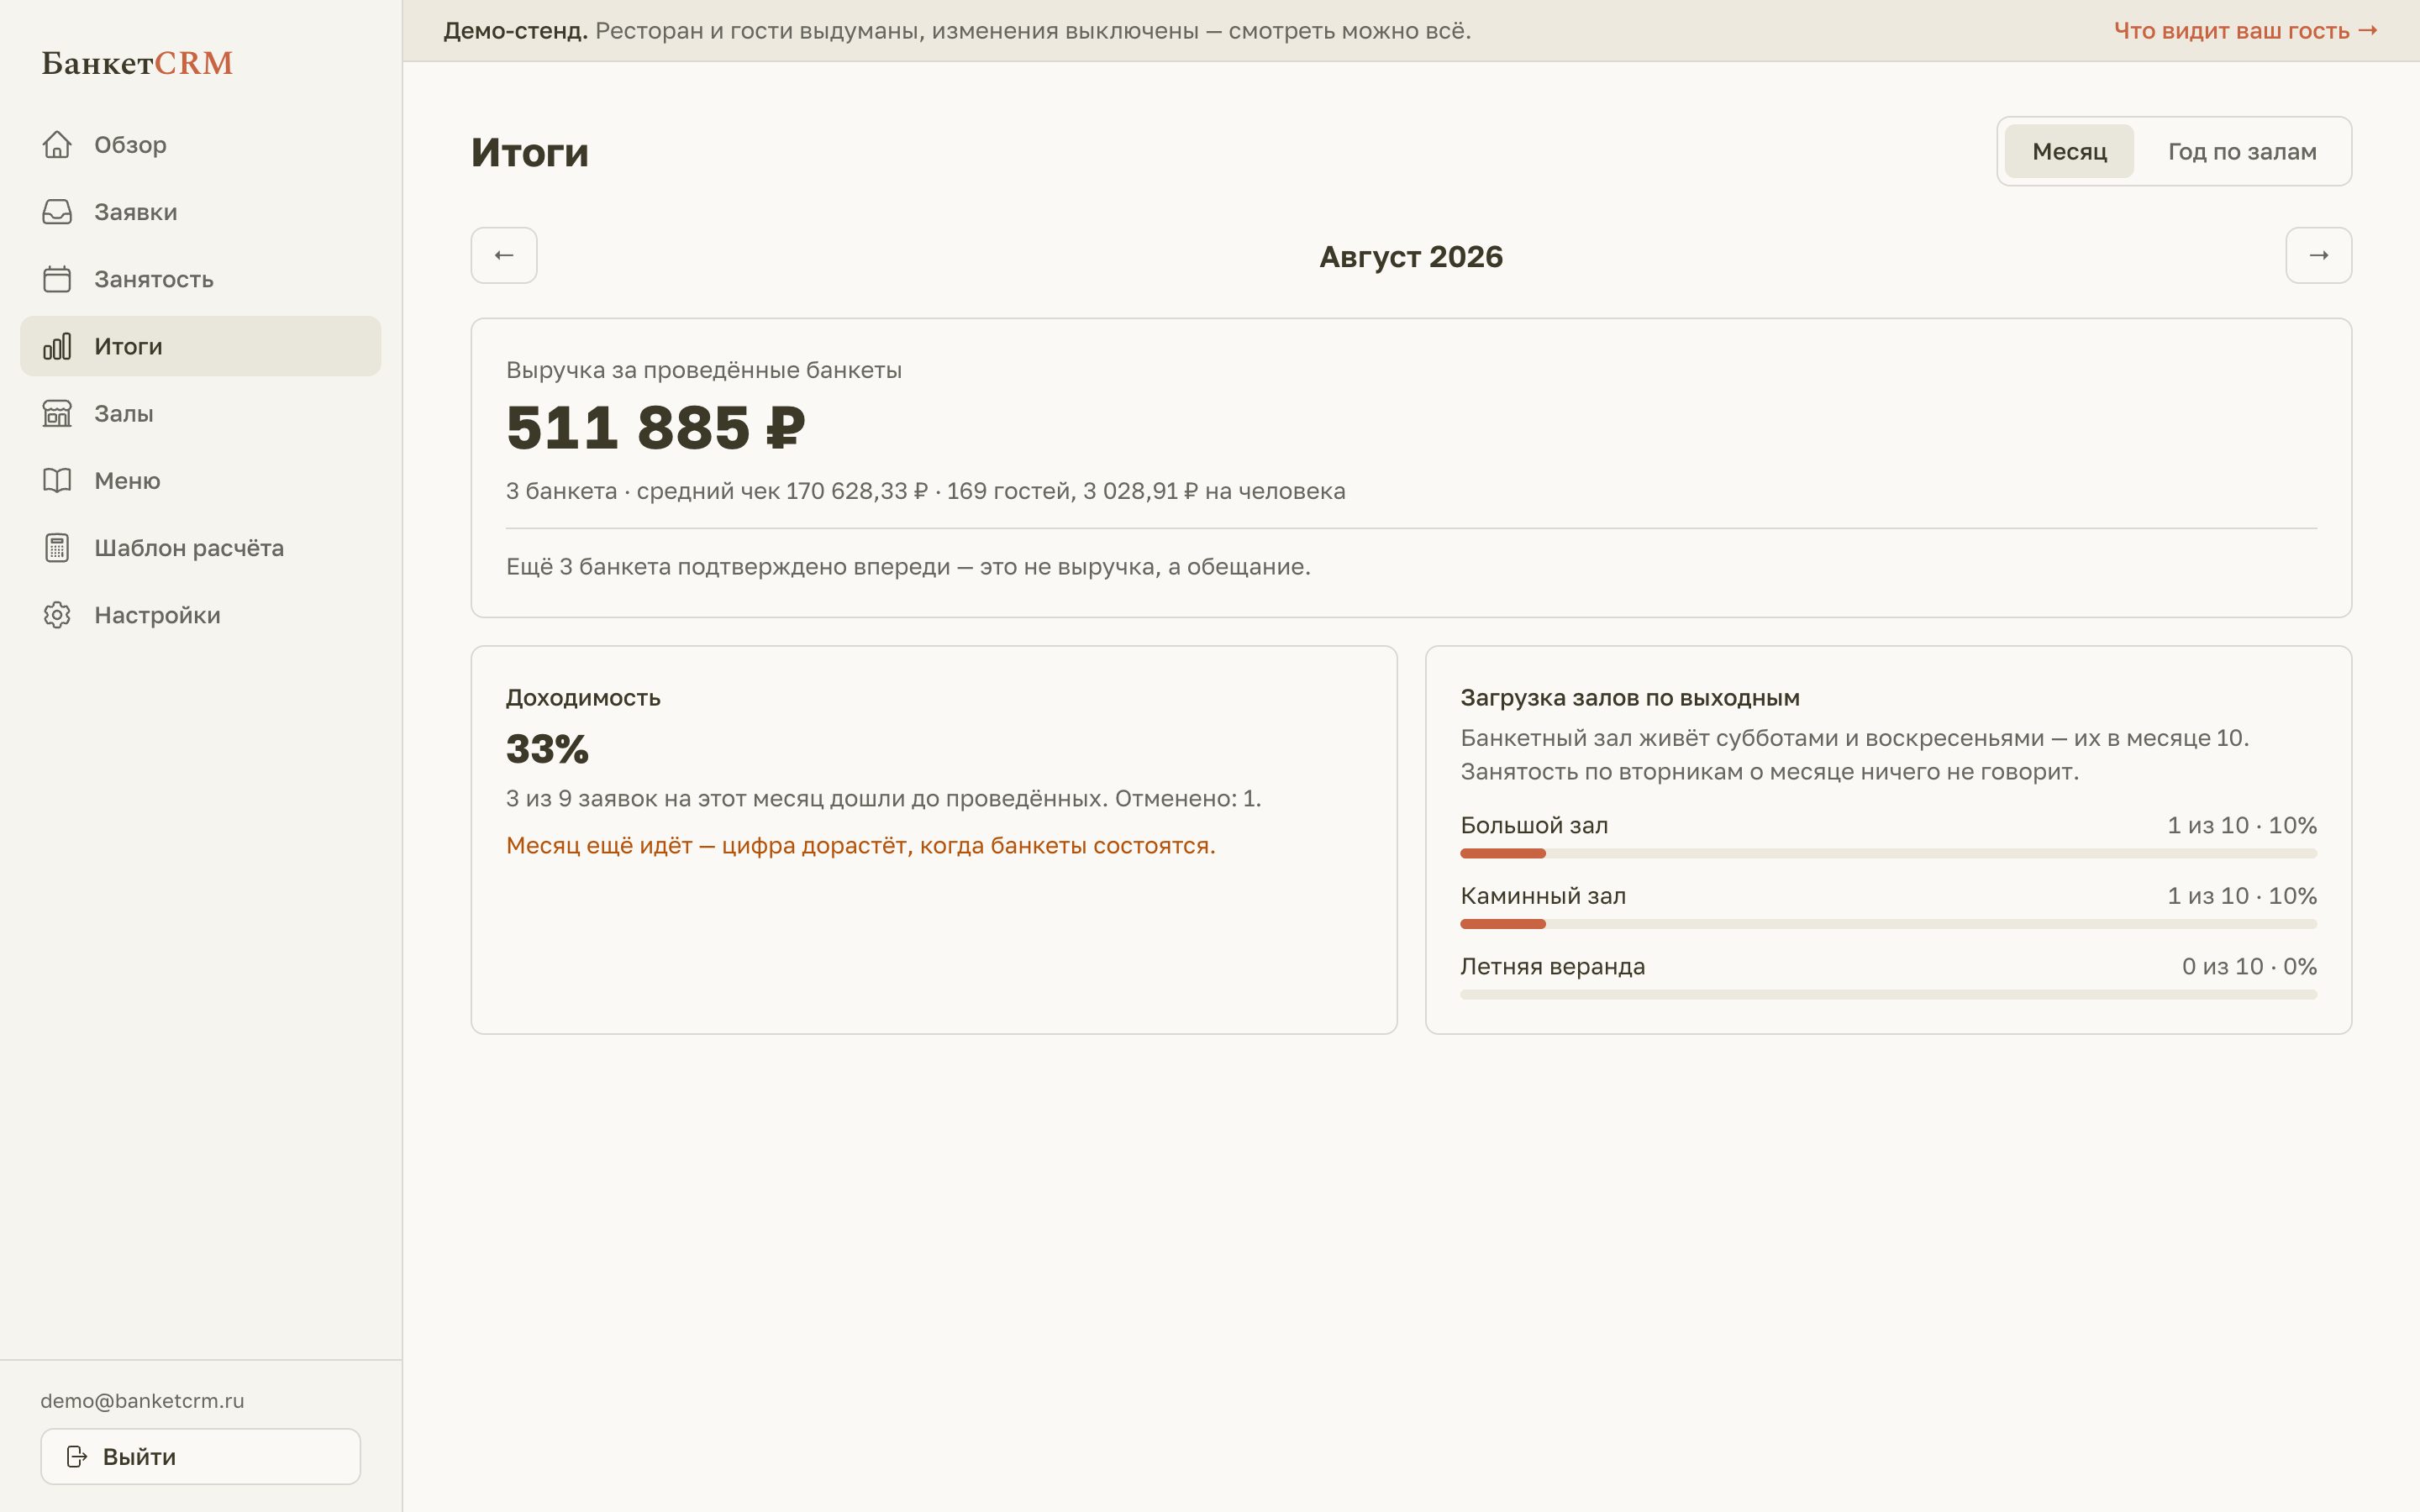Click the Выйти logout button

click(200, 1456)
